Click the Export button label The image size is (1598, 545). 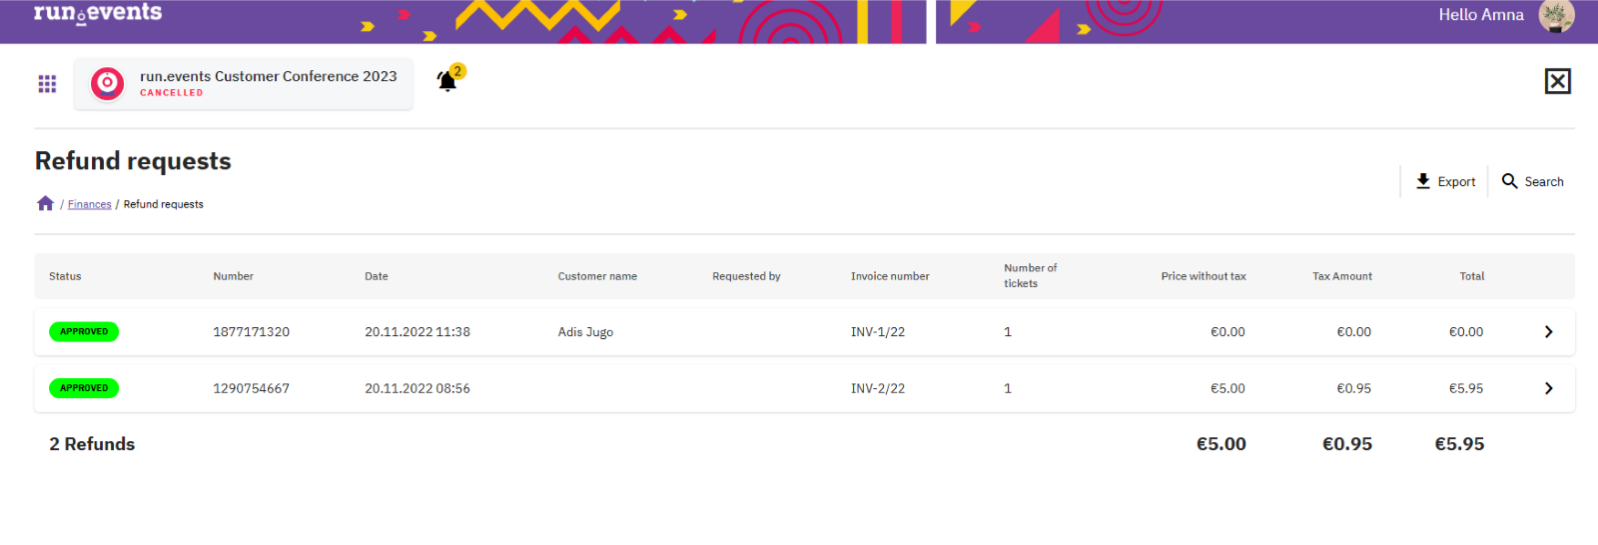[1456, 182]
